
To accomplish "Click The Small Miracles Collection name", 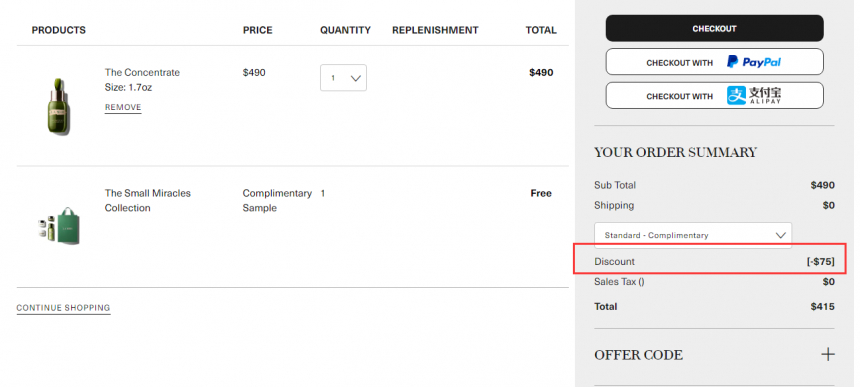I will coord(148,201).
